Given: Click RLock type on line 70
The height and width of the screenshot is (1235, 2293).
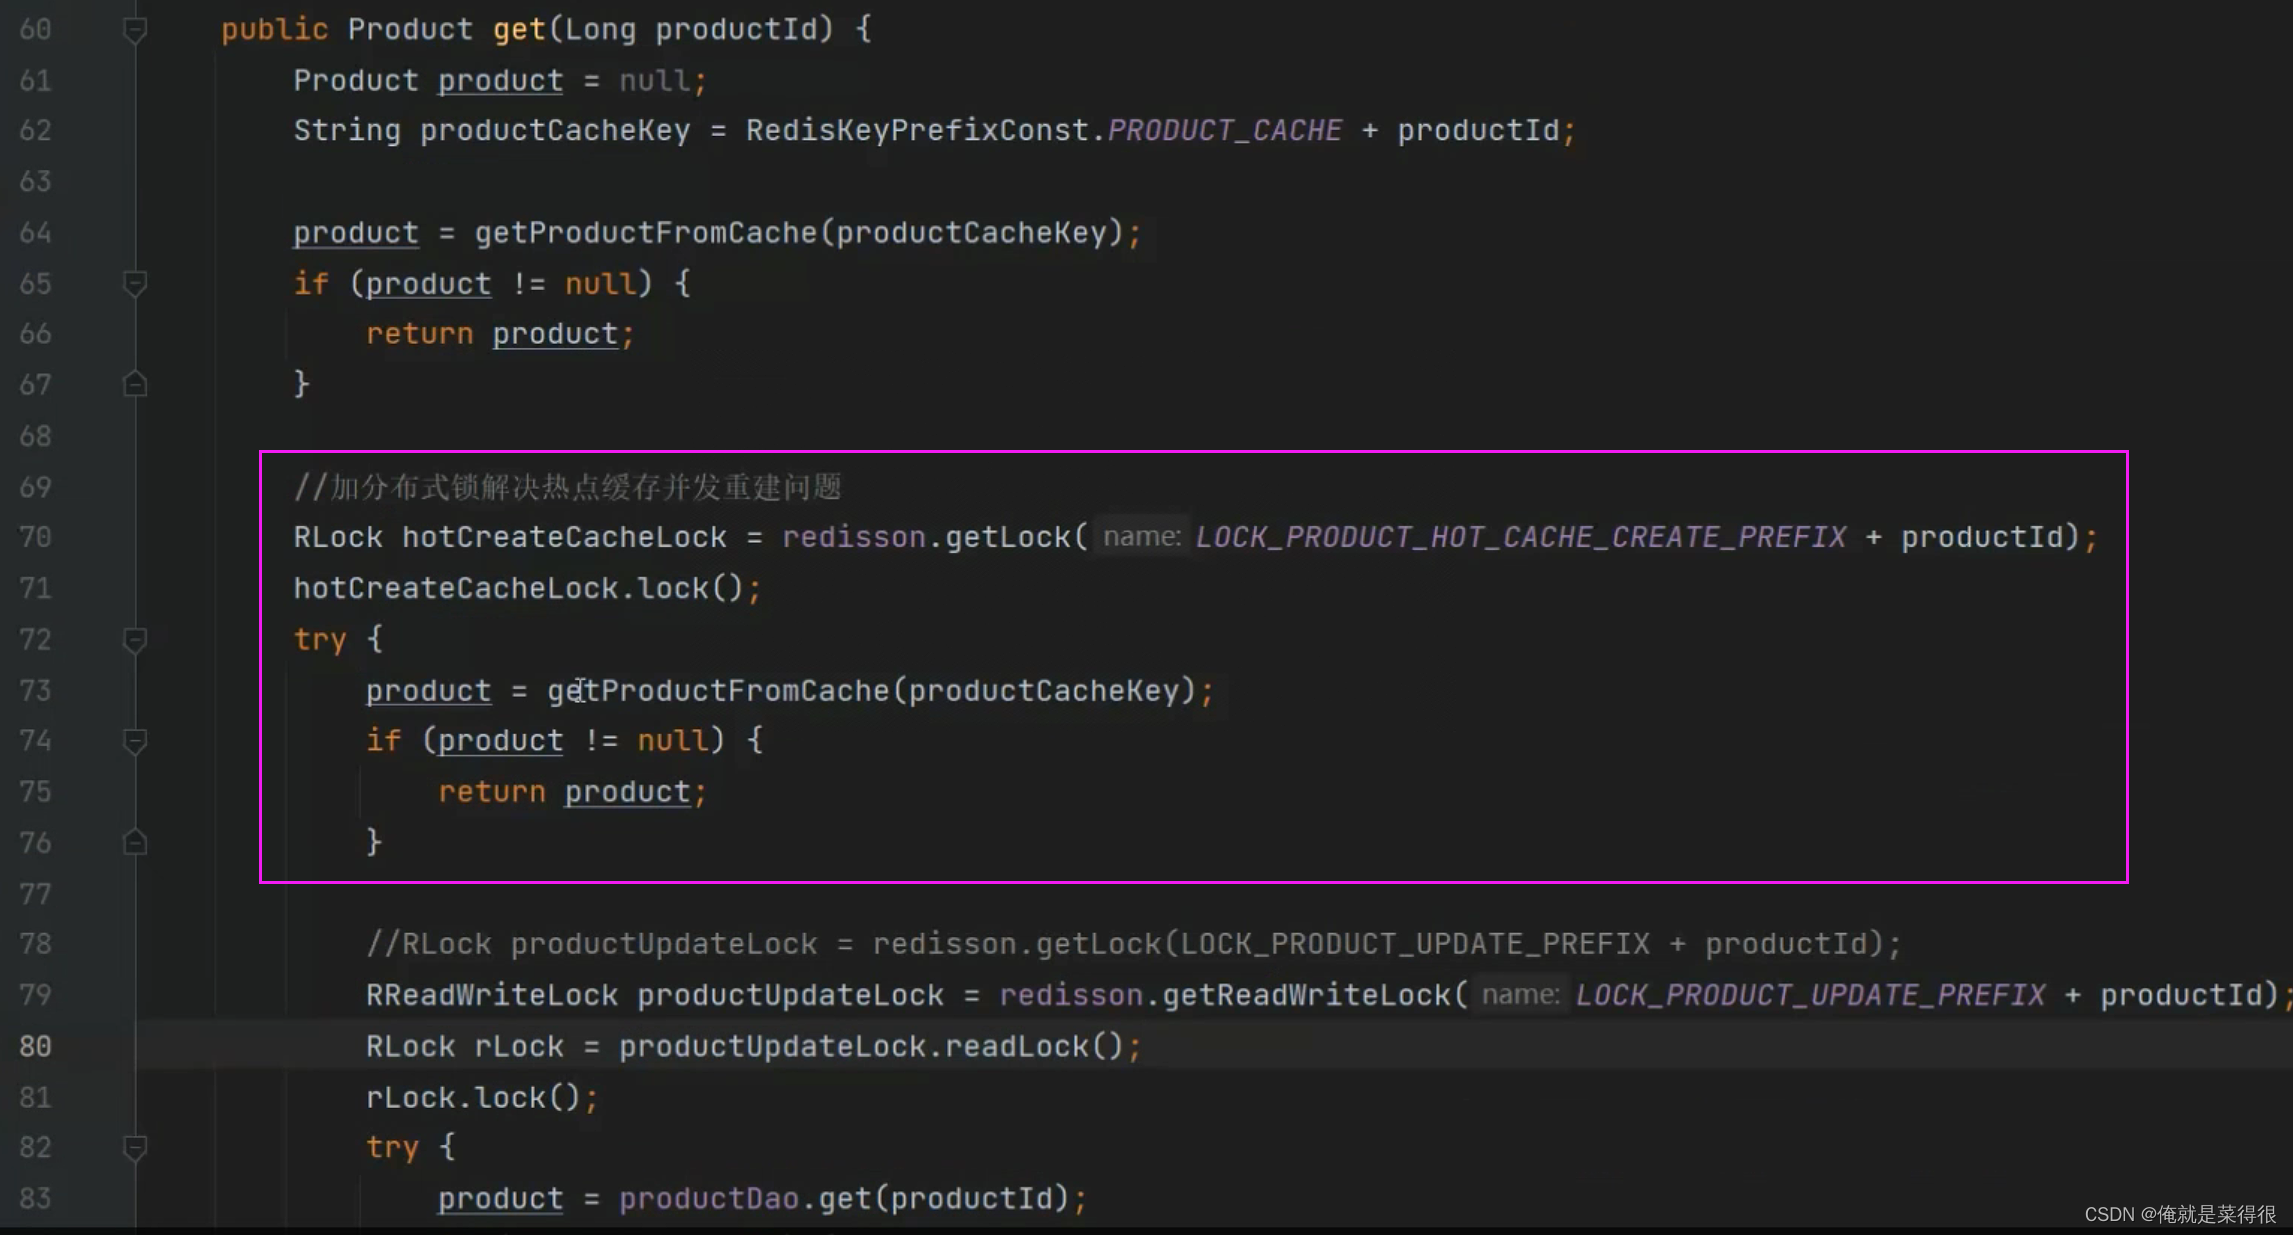Looking at the screenshot, I should (338, 537).
